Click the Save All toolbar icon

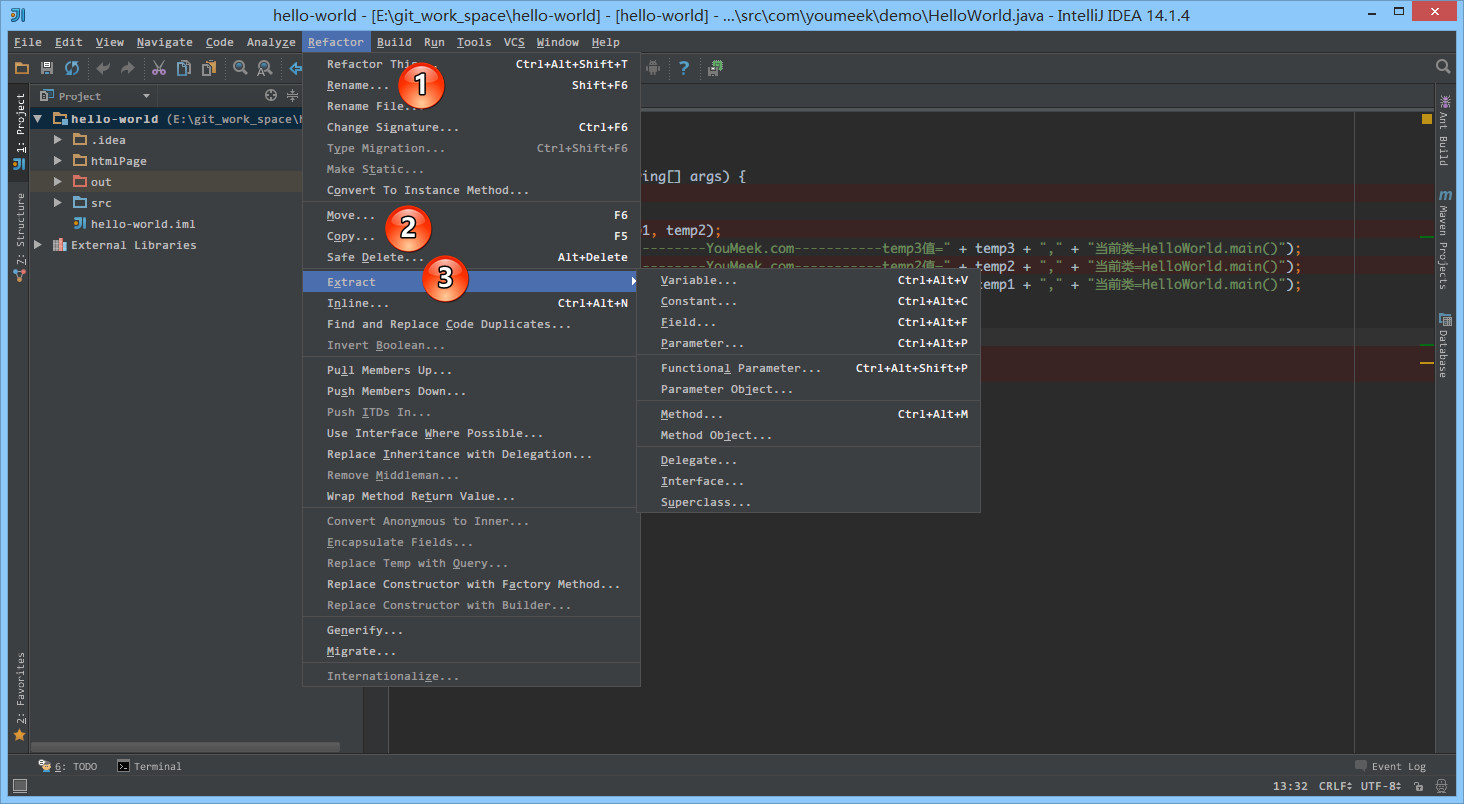point(46,68)
